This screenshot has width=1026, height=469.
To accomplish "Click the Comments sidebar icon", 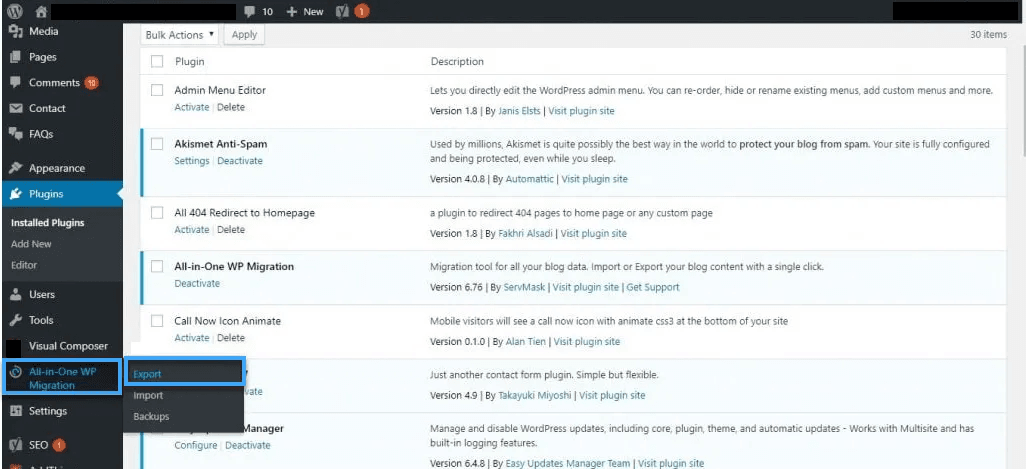I will coord(16,83).
